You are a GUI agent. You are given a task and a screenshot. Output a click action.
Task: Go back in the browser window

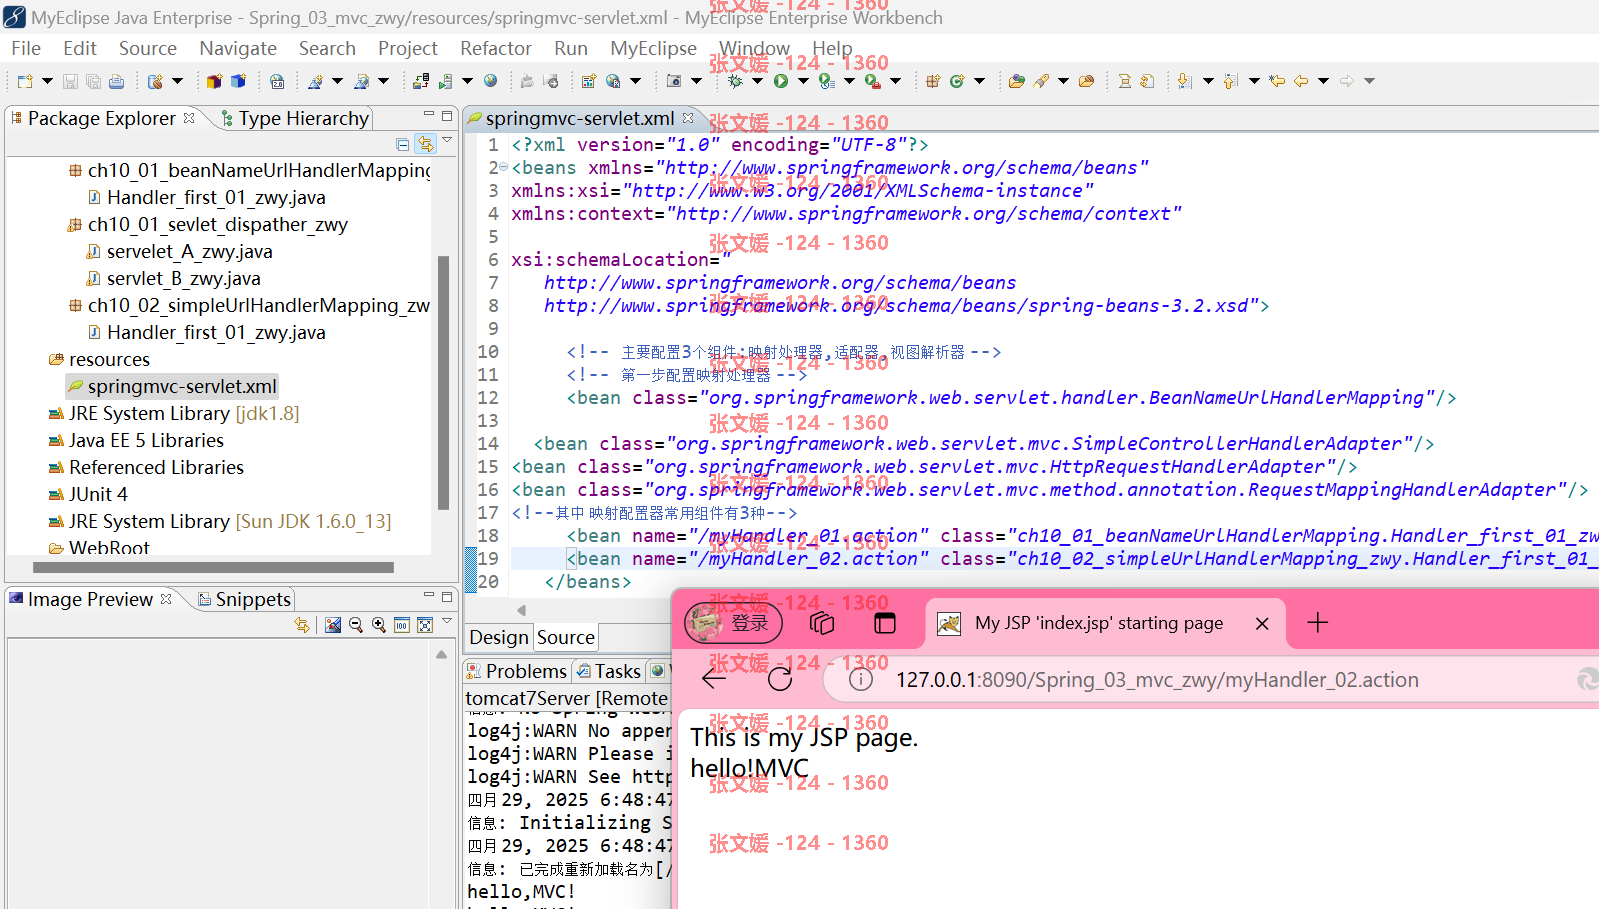714,679
